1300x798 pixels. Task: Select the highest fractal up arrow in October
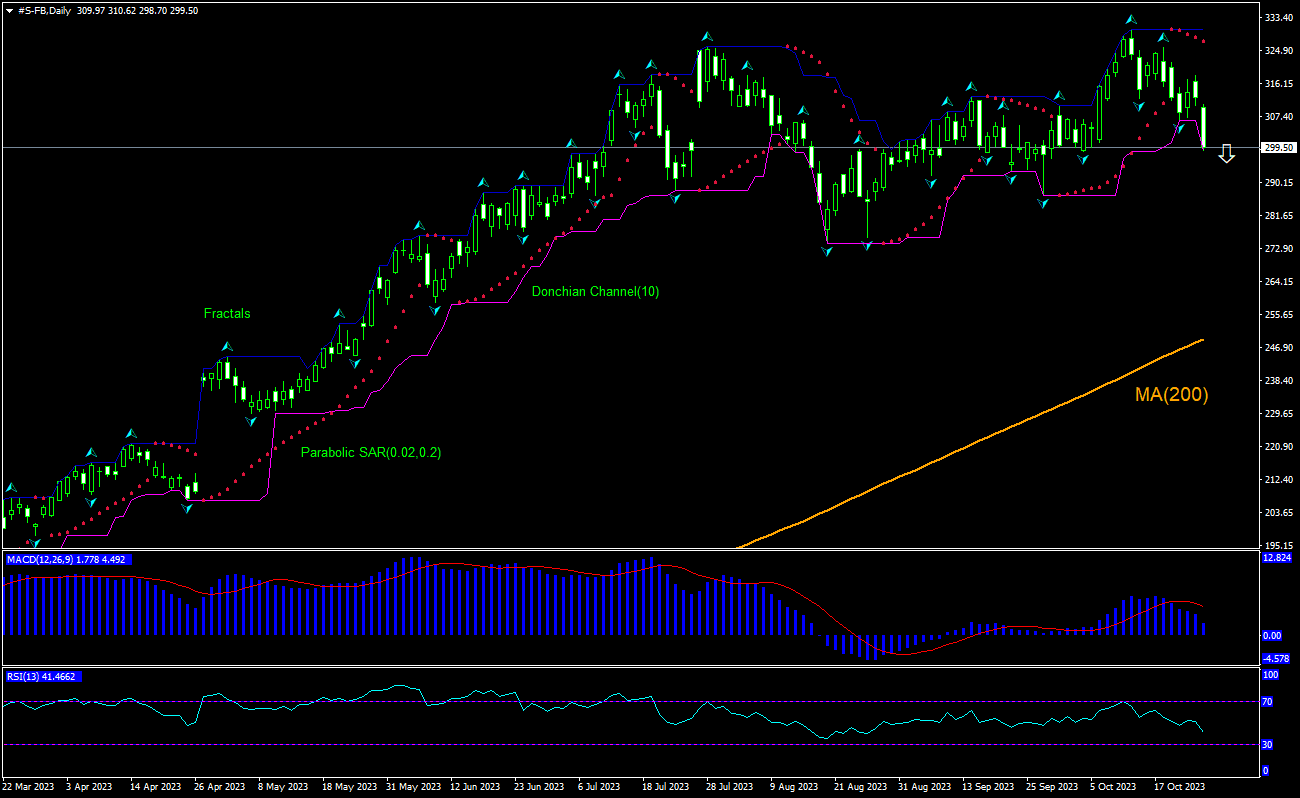tap(1131, 19)
